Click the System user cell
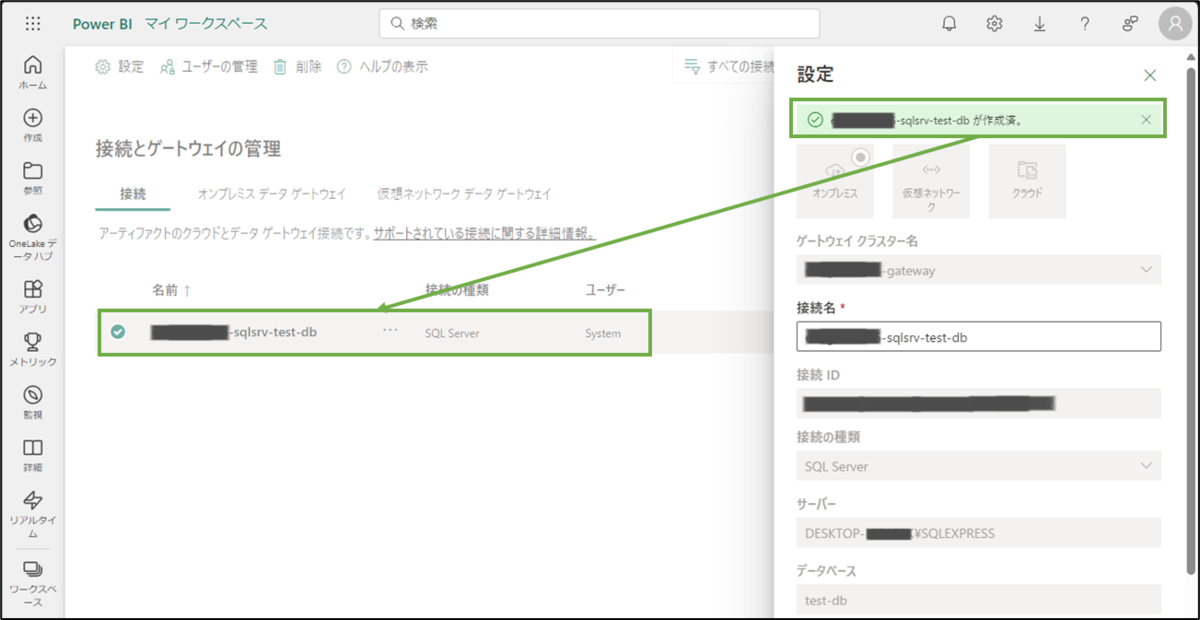 pyautogui.click(x=603, y=333)
